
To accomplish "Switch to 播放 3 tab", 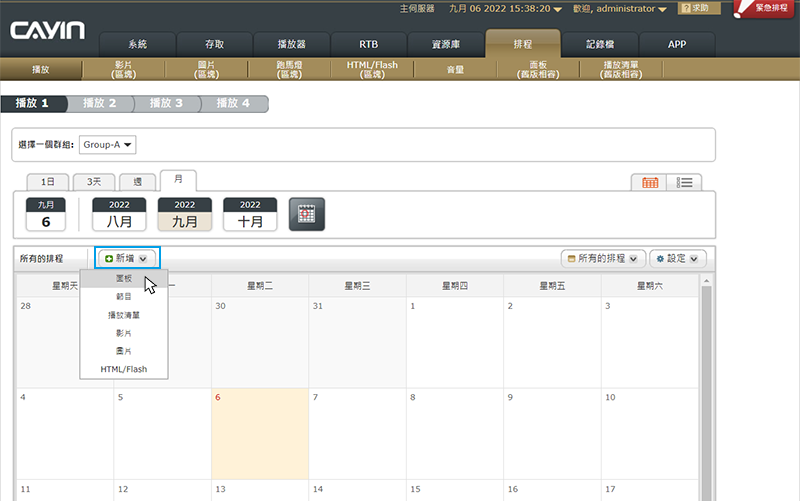I will (x=167, y=104).
